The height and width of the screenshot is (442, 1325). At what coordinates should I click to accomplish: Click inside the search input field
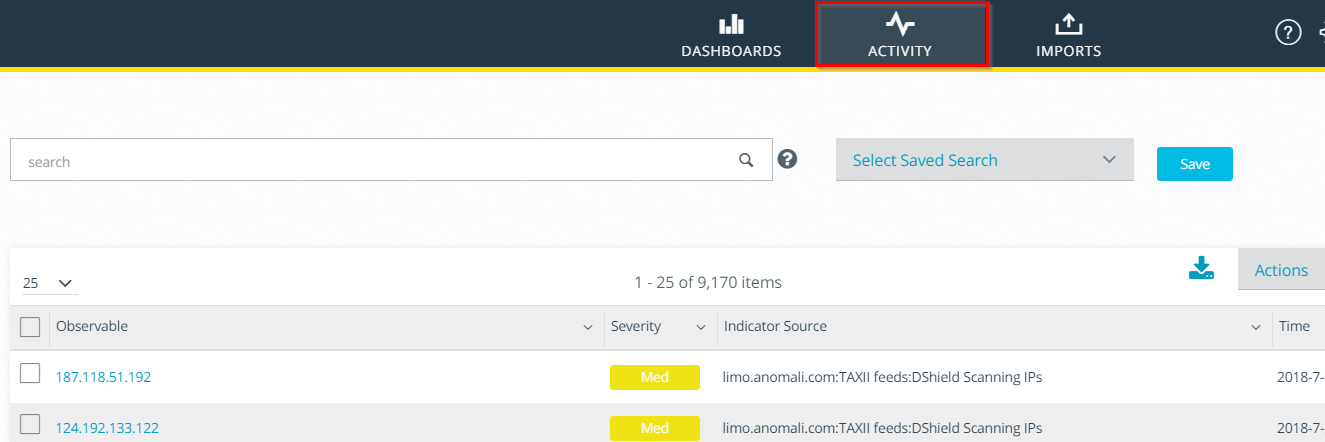[x=370, y=160]
